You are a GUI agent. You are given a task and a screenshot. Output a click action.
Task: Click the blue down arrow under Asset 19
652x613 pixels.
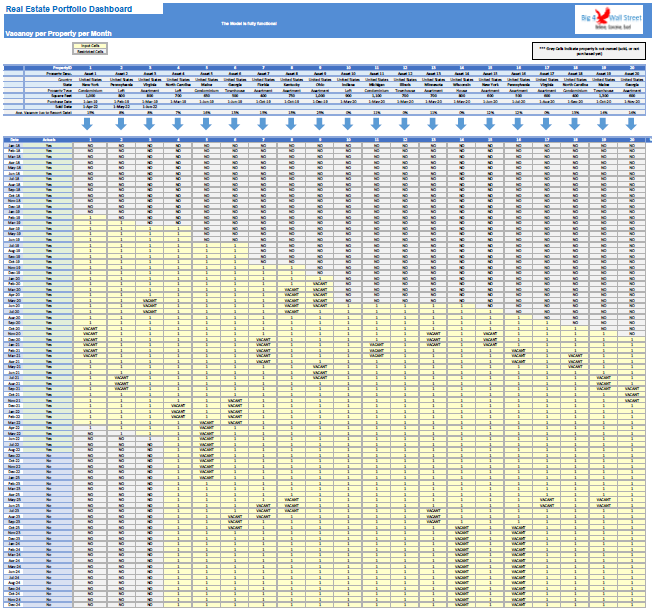click(603, 124)
